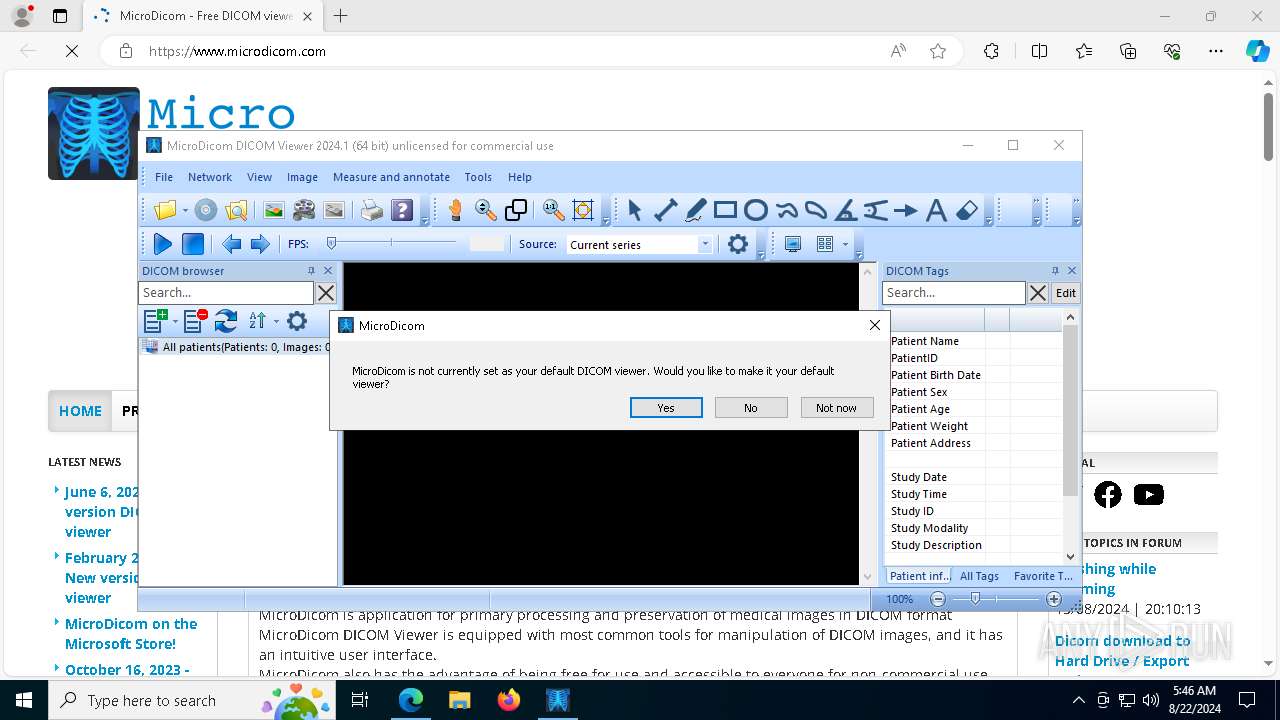
Task: Click the grey export image icon next to film reel
Action: pos(334,210)
